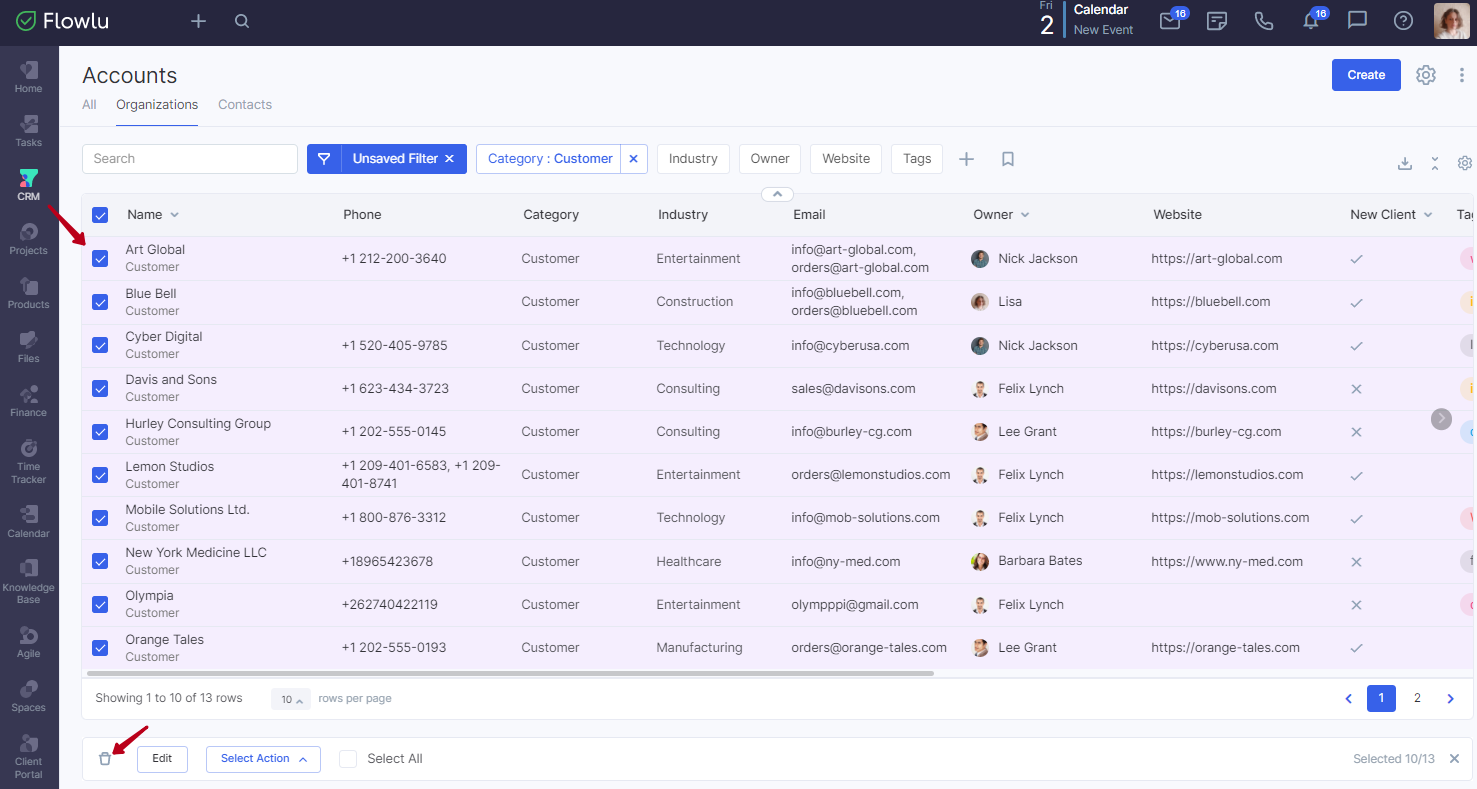1477x789 pixels.
Task: Tick the Select All checkbox in bottom bar
Action: click(x=348, y=759)
